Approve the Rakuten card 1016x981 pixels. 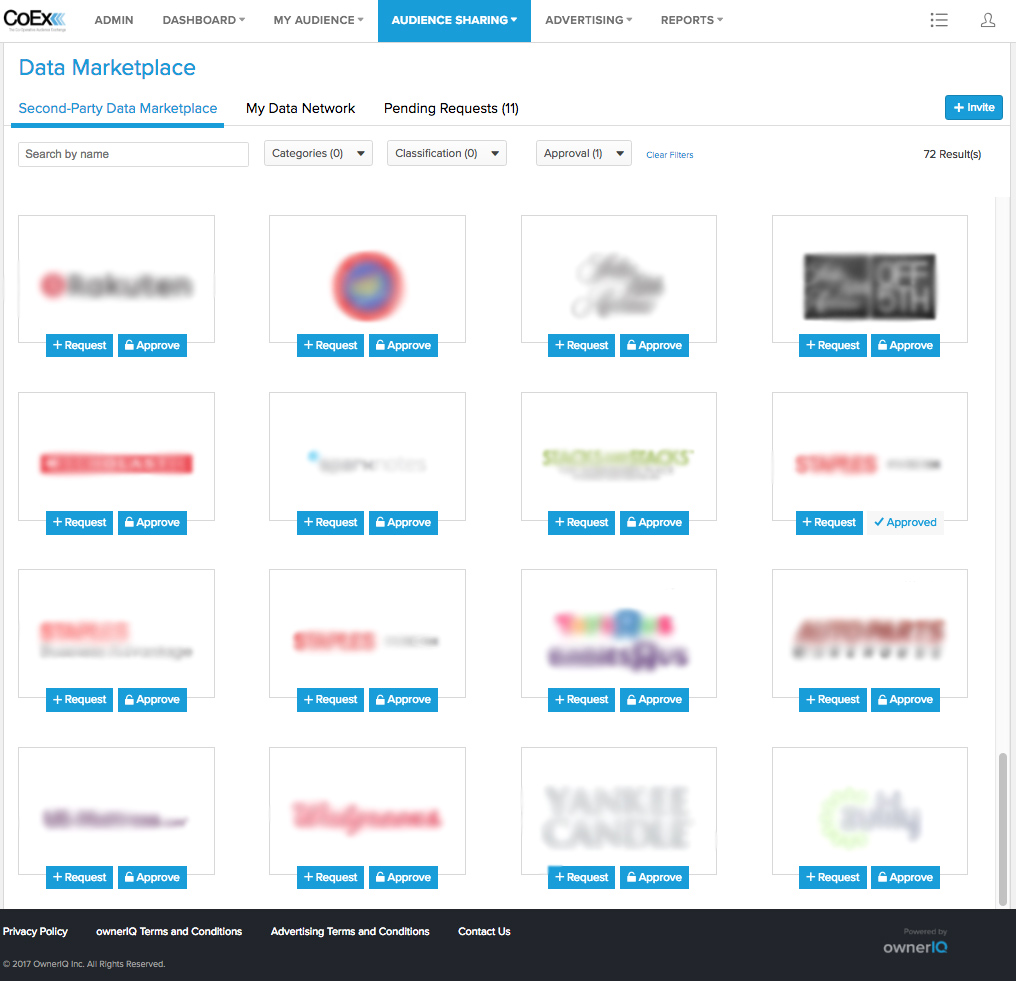pos(152,345)
